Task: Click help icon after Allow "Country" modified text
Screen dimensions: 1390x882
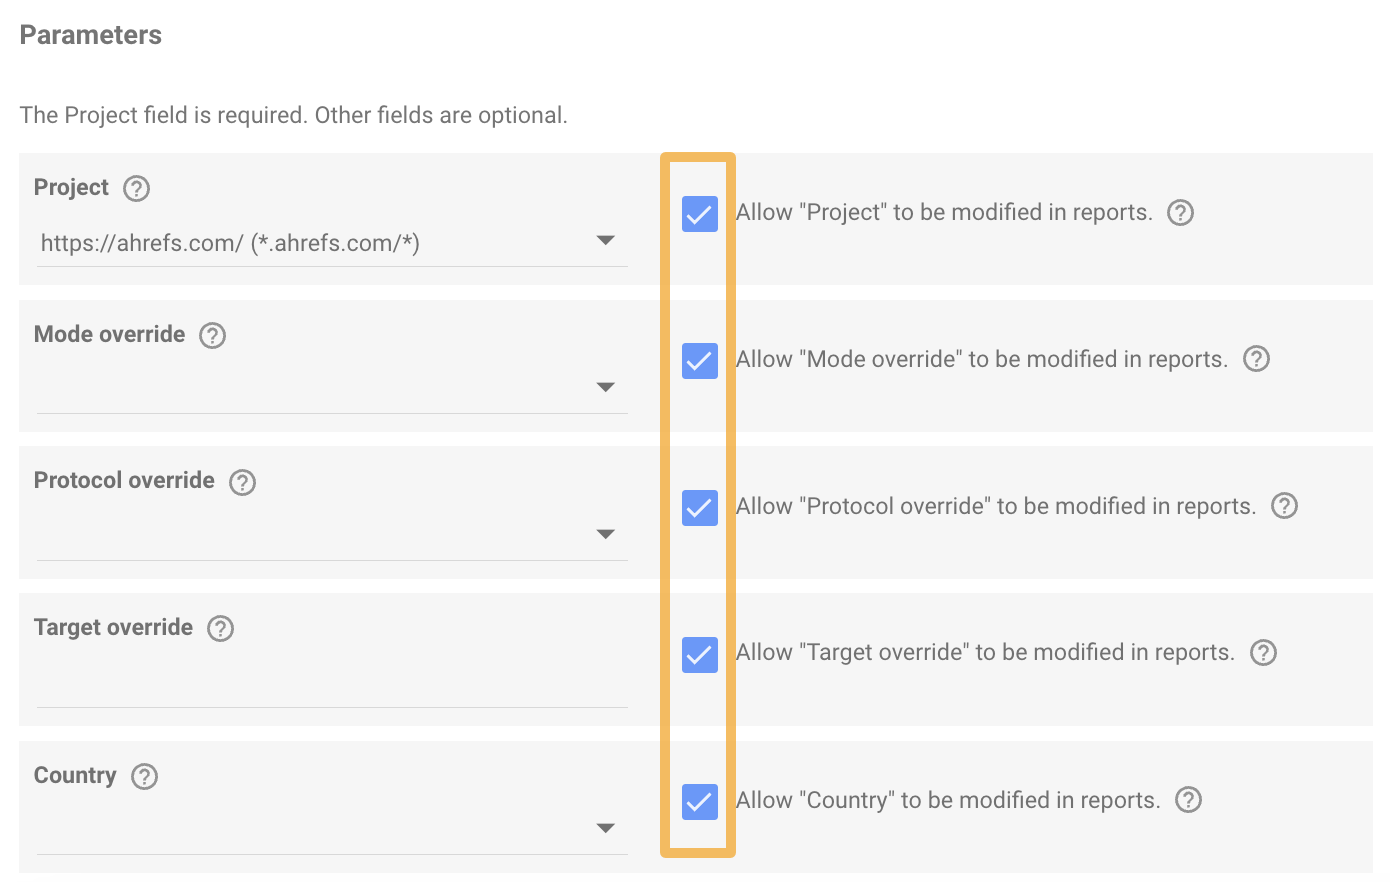Action: pyautogui.click(x=1188, y=800)
